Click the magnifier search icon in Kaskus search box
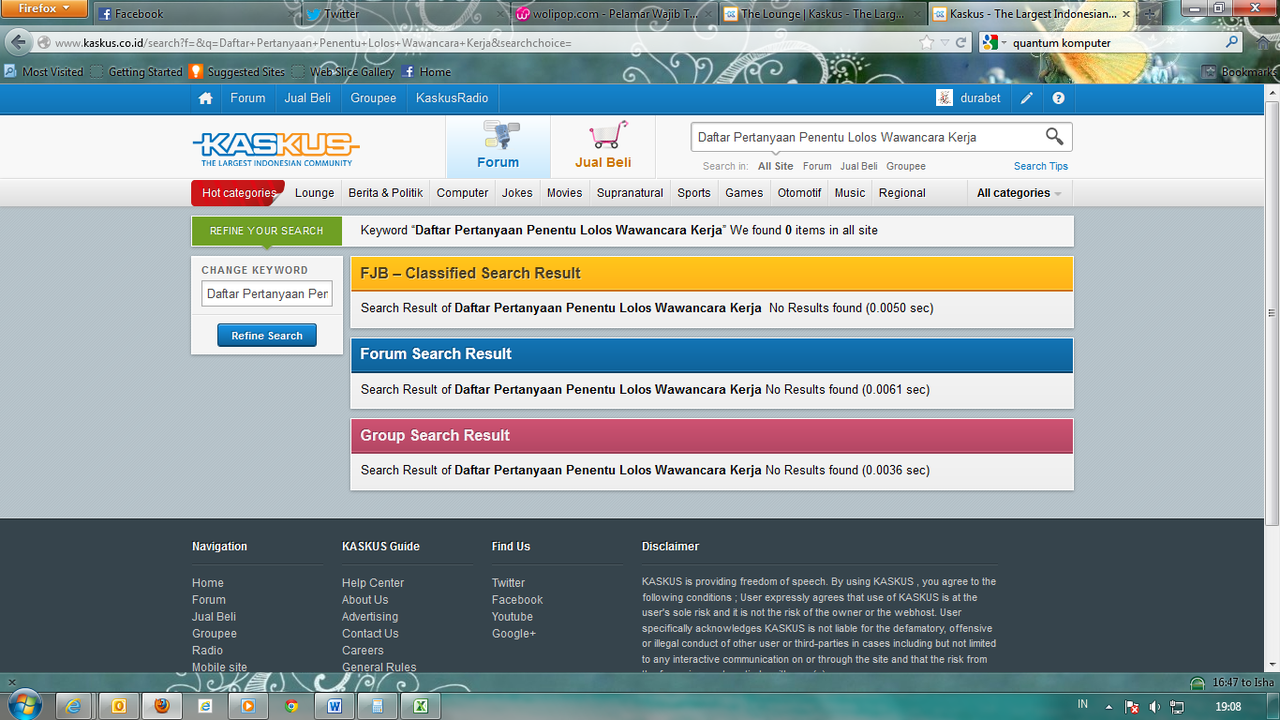Image resolution: width=1280 pixels, height=720 pixels. (x=1054, y=137)
